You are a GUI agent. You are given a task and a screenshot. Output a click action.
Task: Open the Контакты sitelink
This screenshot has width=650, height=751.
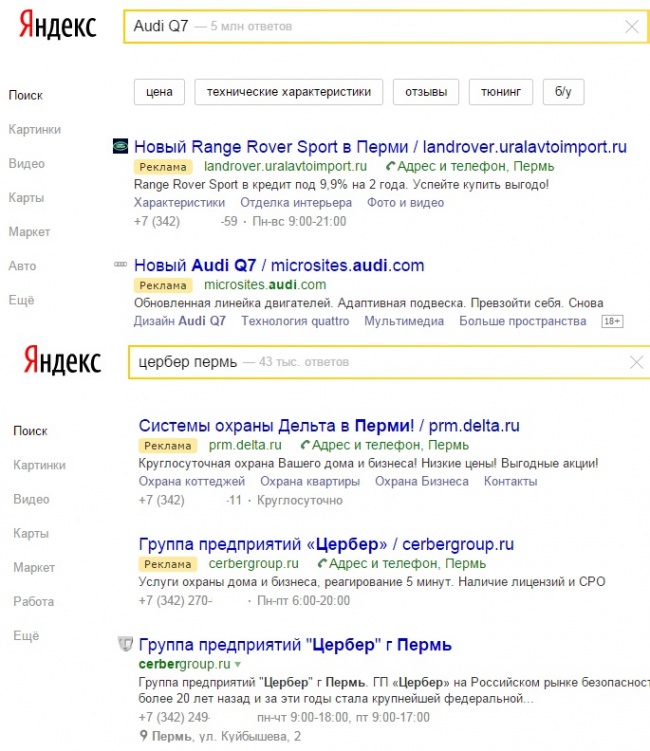(x=511, y=481)
